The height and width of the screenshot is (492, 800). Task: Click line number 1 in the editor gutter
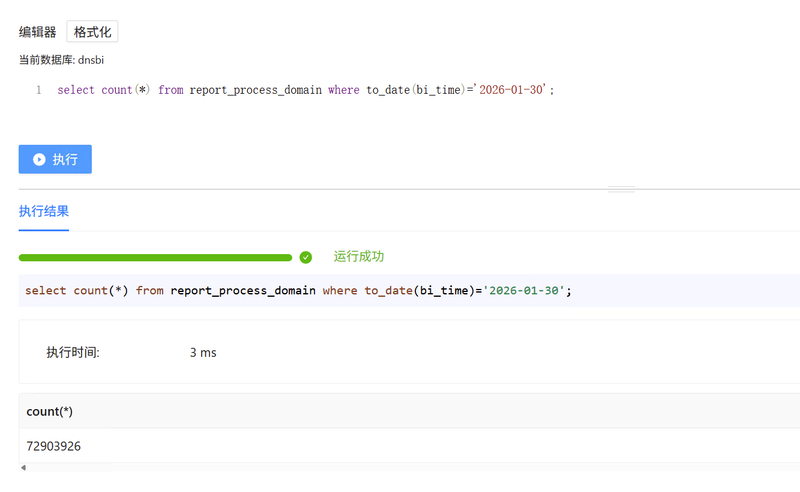pyautogui.click(x=38, y=90)
